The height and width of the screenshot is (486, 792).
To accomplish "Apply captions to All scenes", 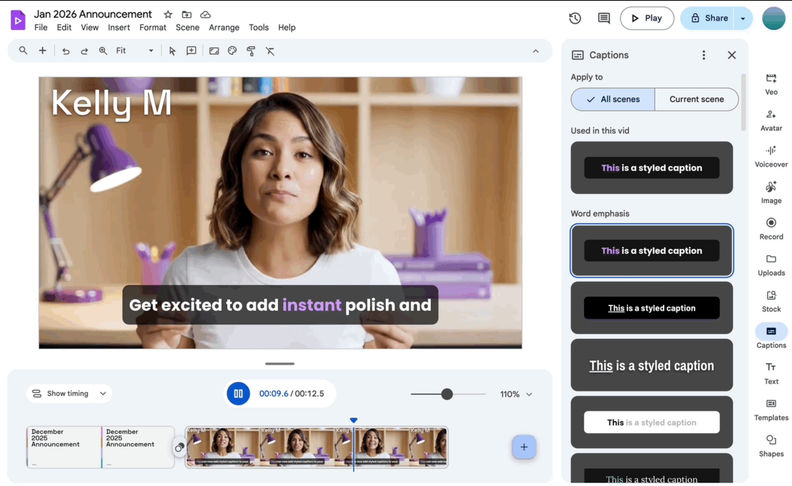I will (x=613, y=100).
